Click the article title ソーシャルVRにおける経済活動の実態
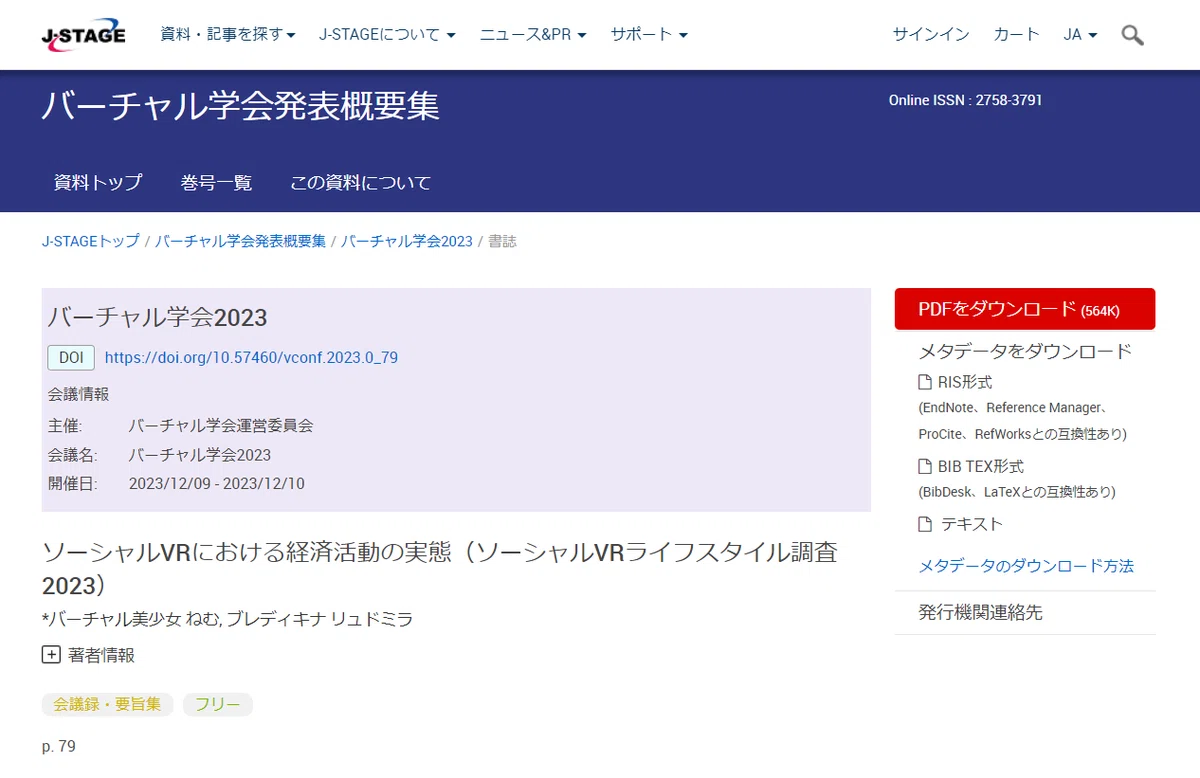Screen dimensions: 1200x778 pos(440,567)
